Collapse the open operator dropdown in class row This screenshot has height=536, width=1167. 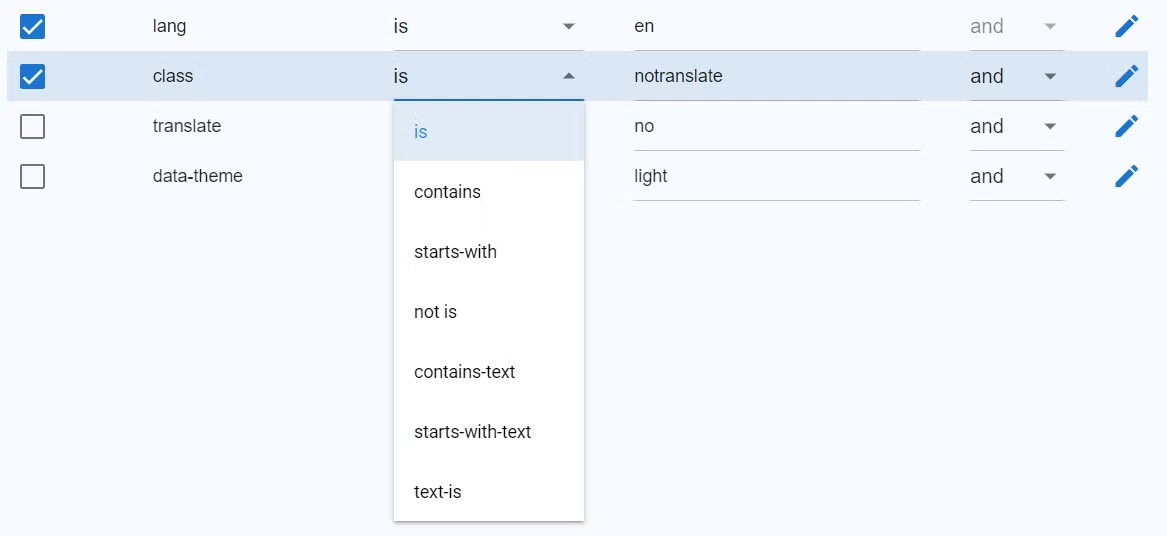point(488,76)
